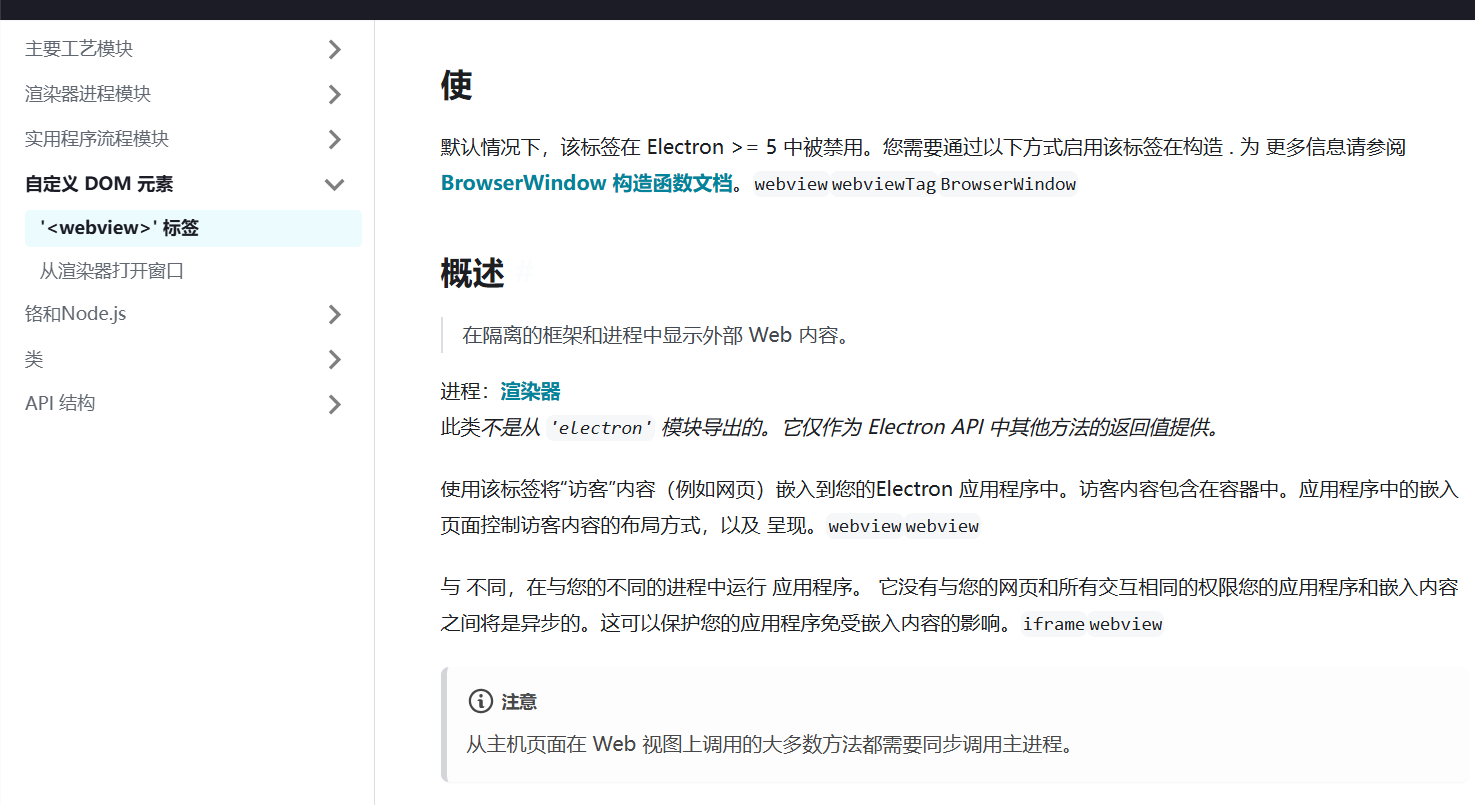Click the chevron next to 主要工艺模块

(x=335, y=48)
